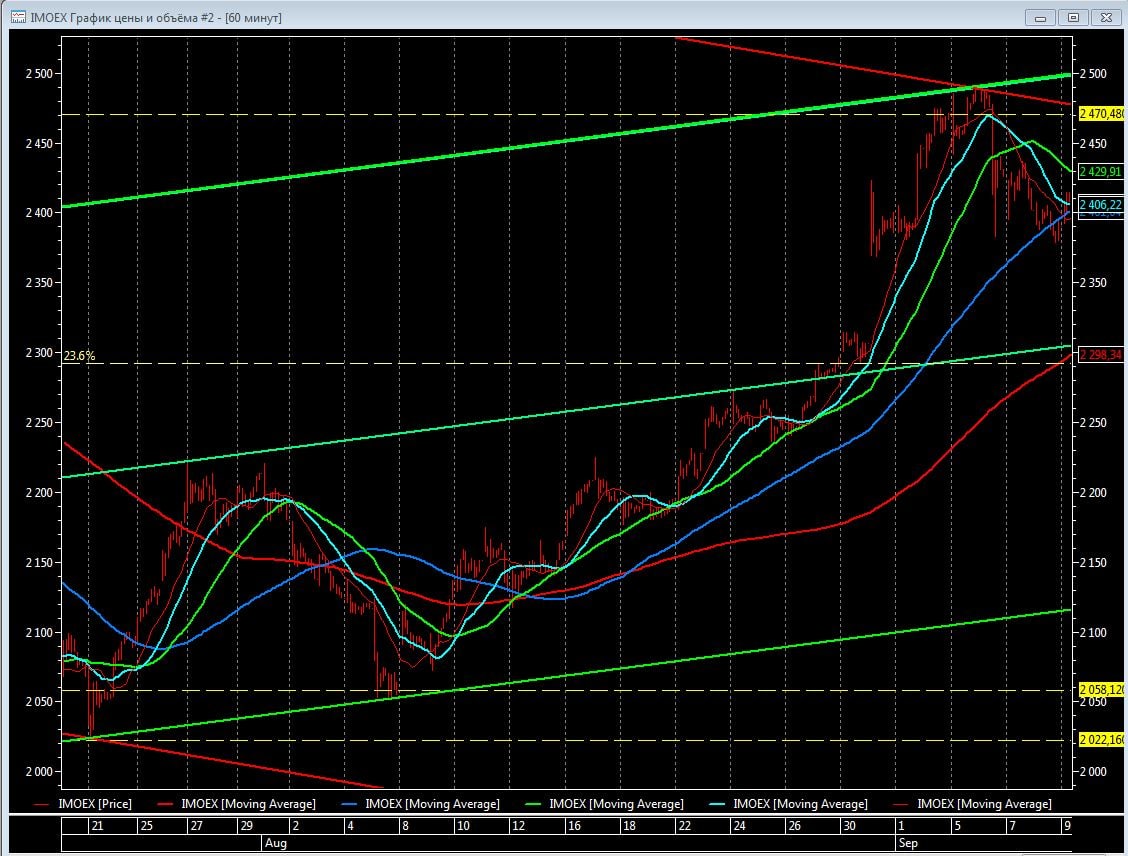Click the blue Moving Average legend swatch
The height and width of the screenshot is (856, 1128).
tap(346, 804)
